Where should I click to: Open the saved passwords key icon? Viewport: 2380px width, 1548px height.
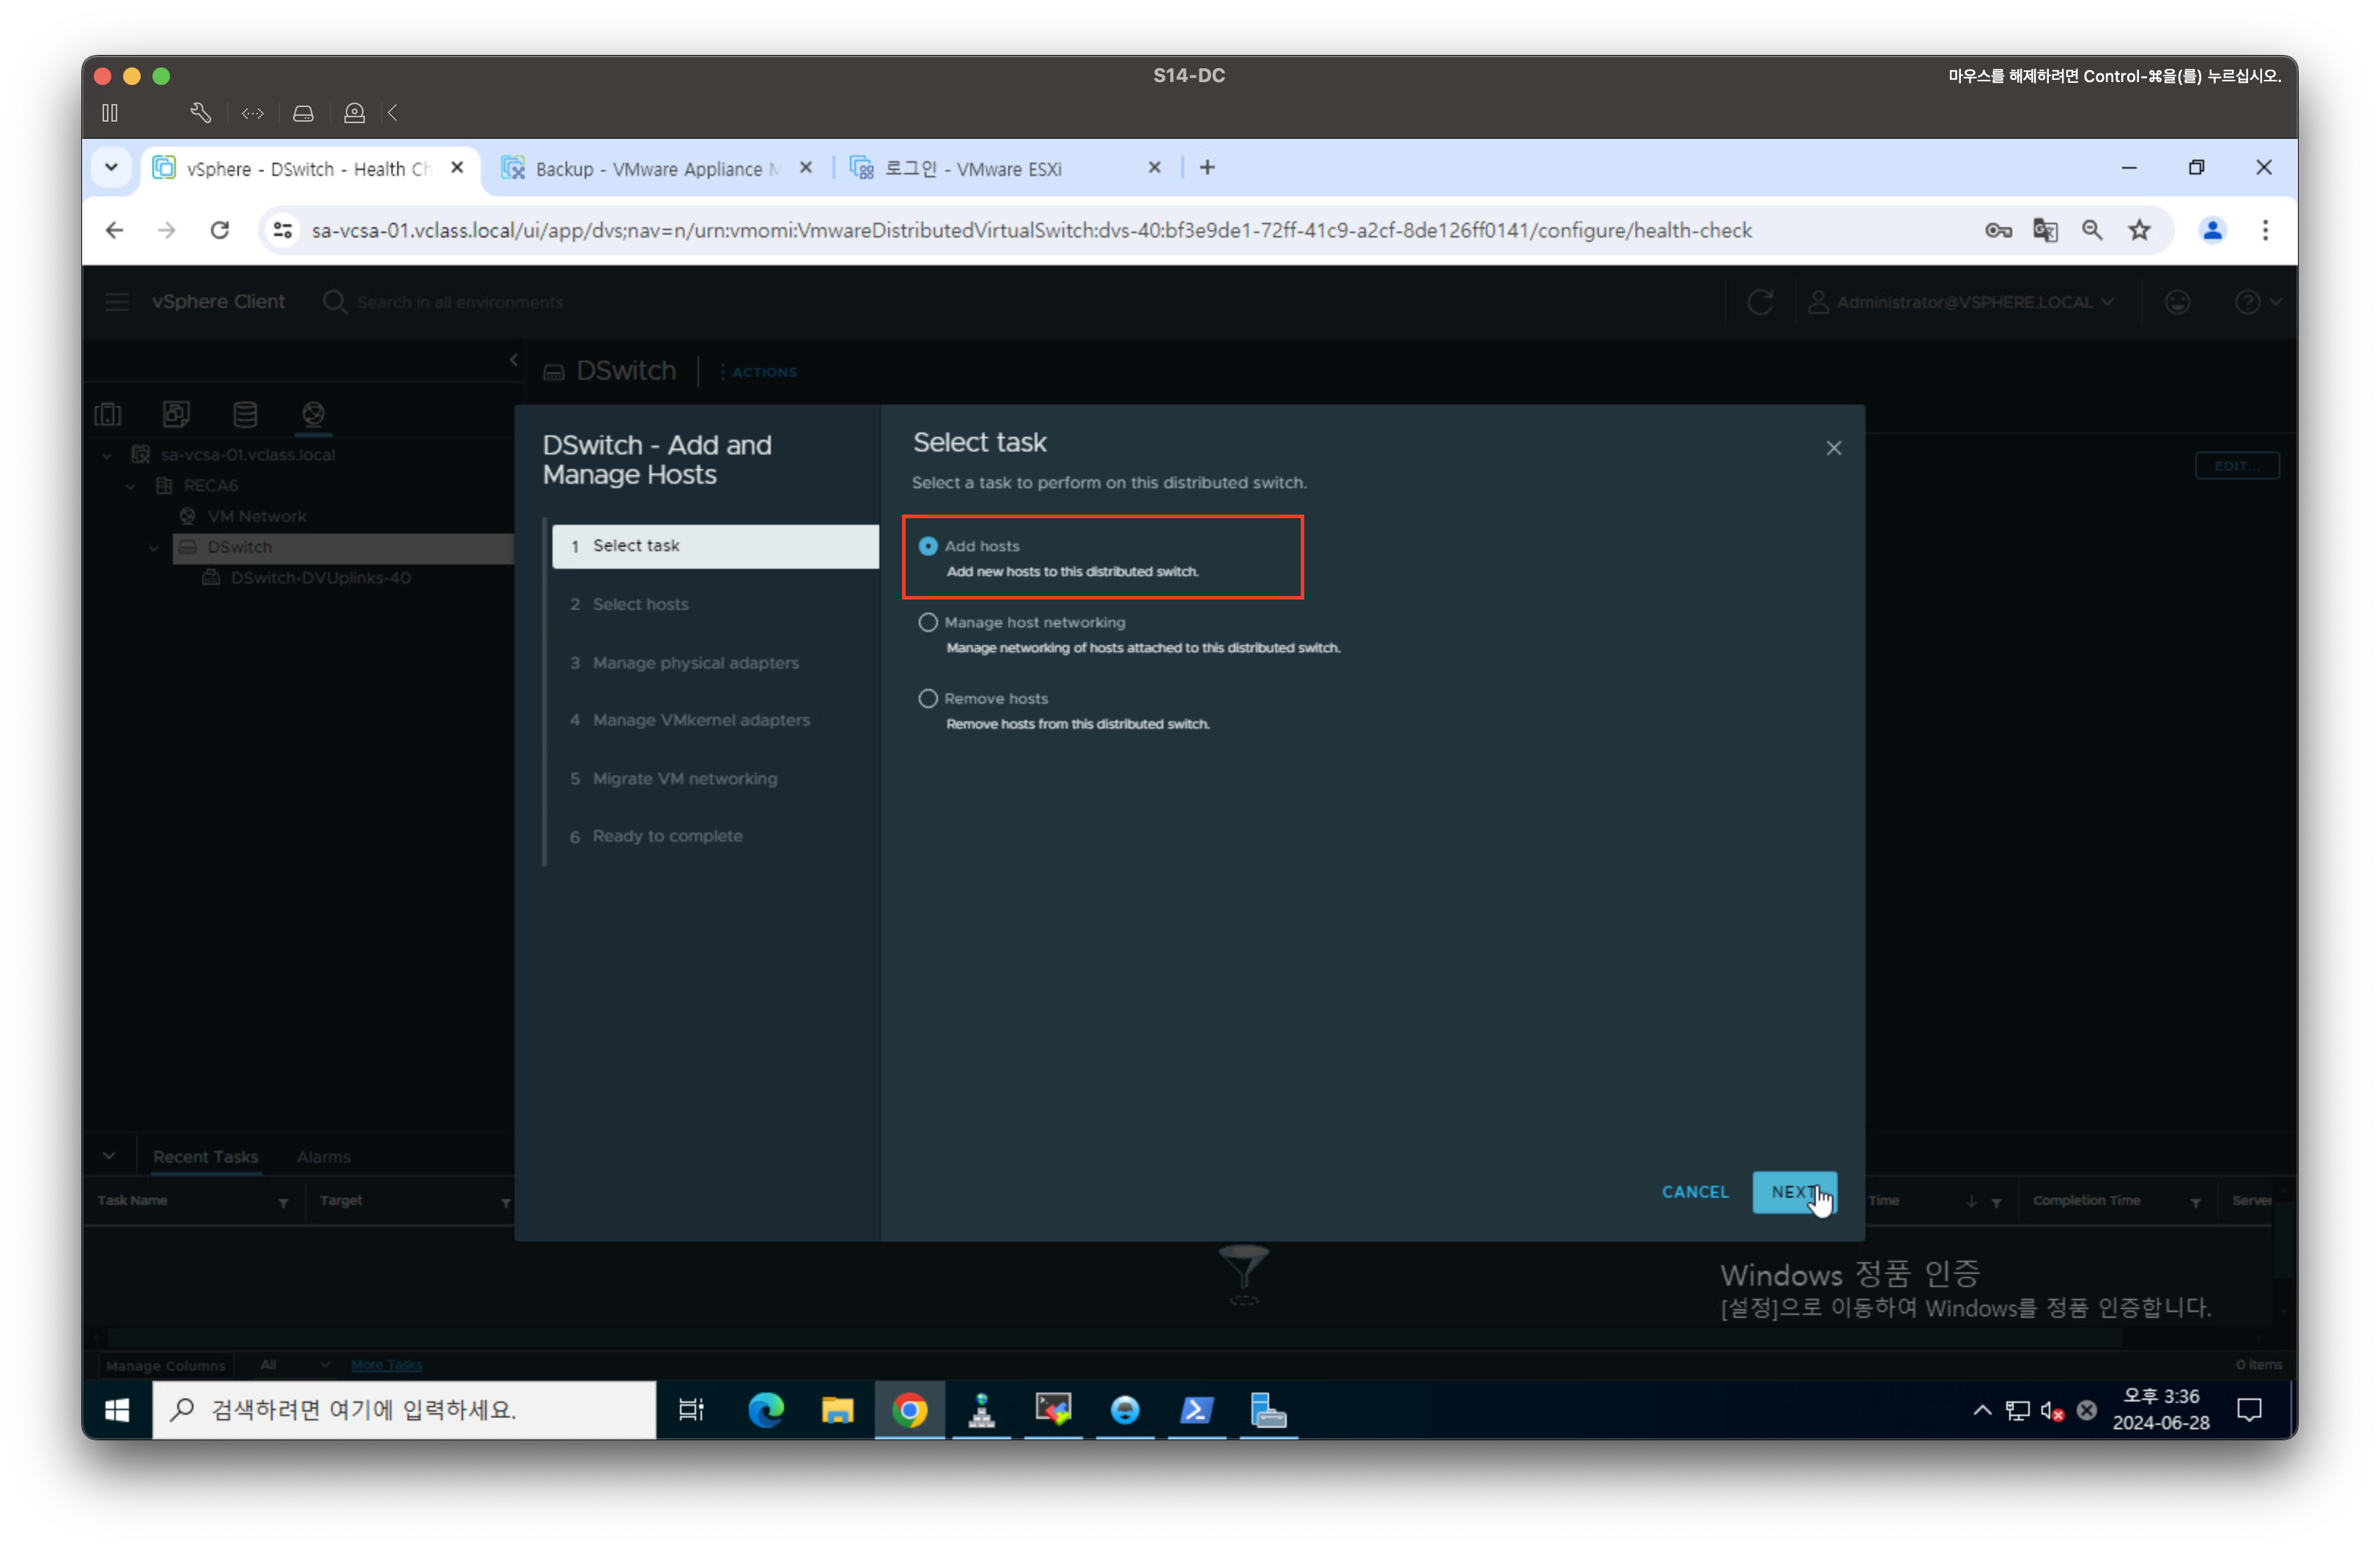(1998, 231)
